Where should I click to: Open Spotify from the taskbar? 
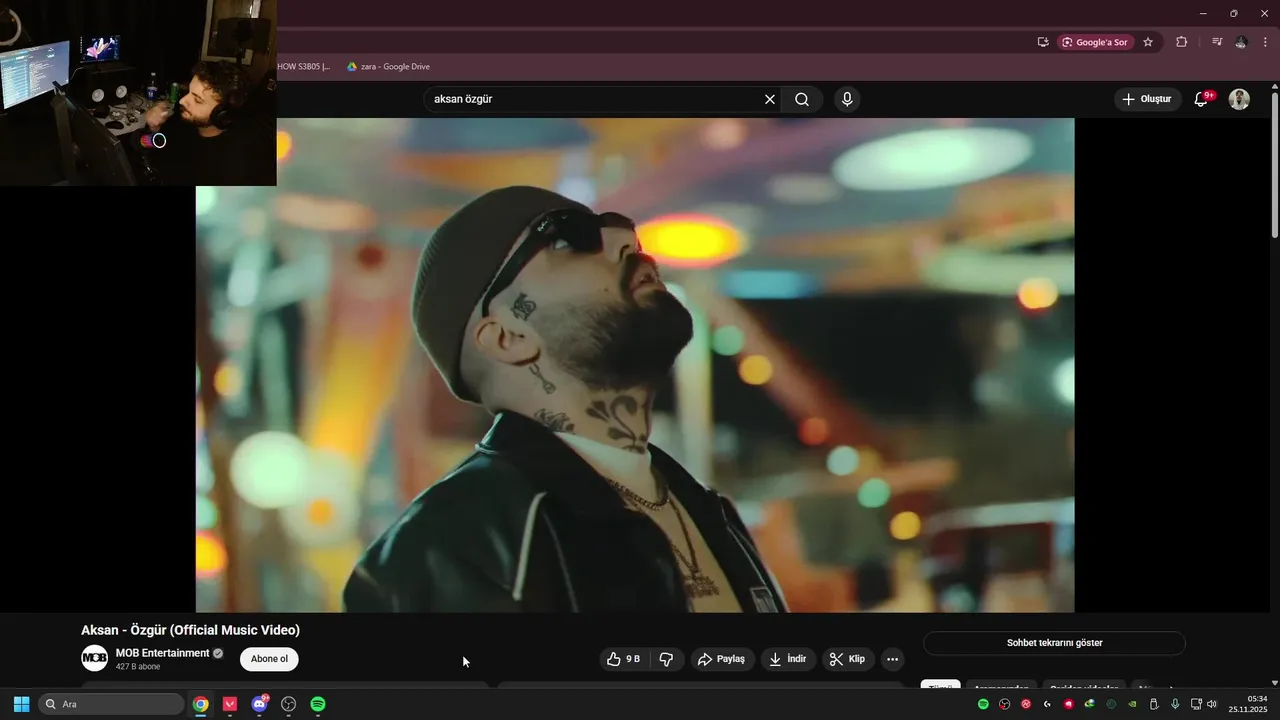(318, 704)
